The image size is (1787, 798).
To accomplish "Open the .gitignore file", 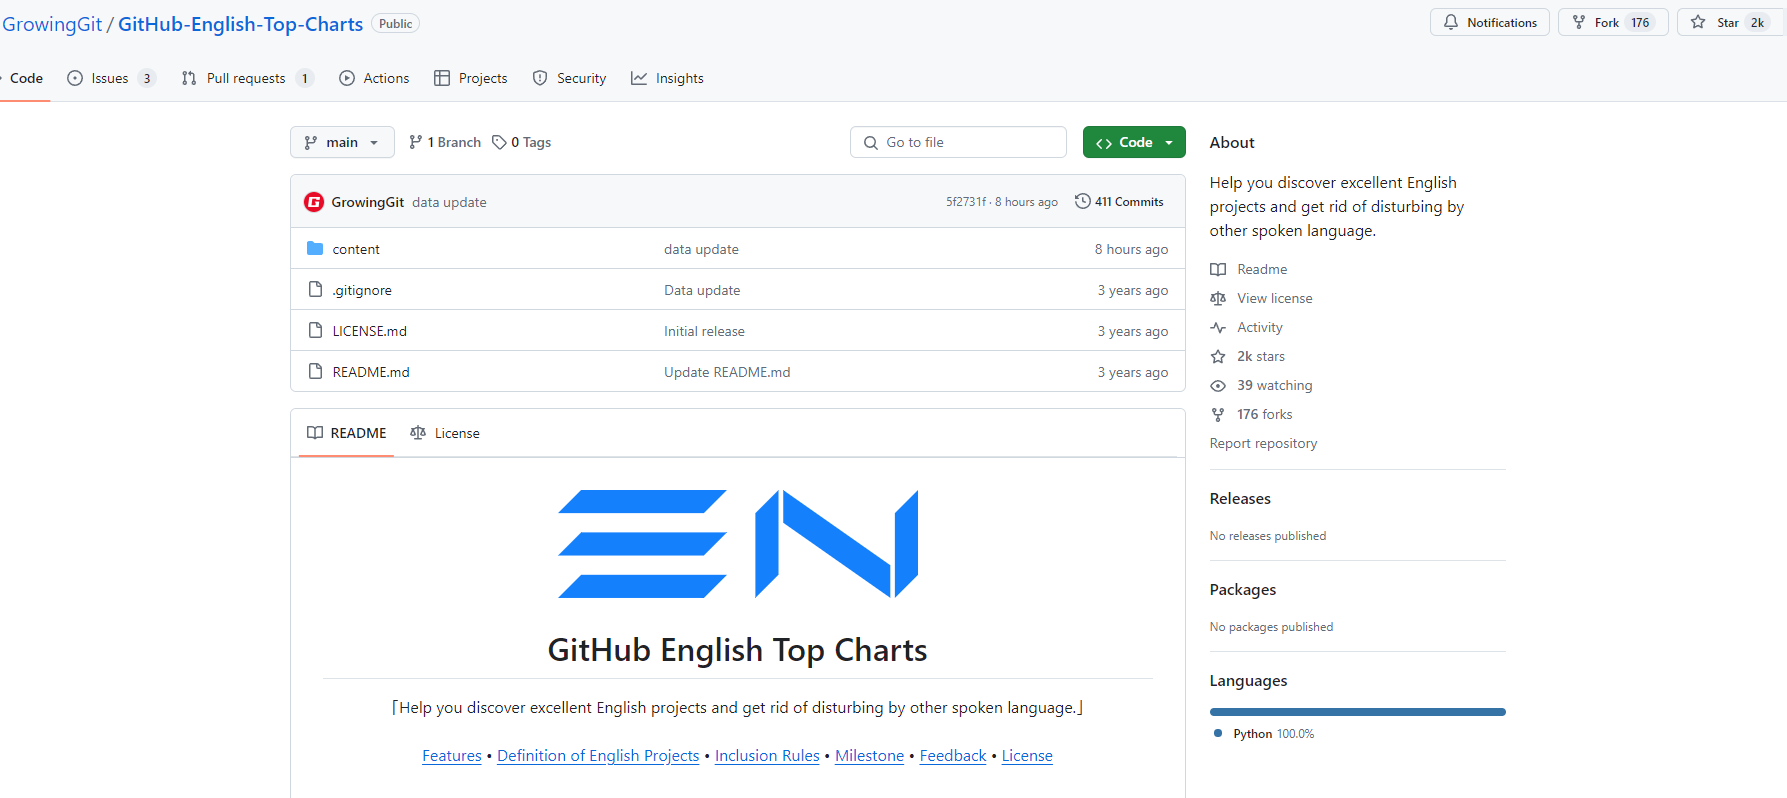I will tap(362, 290).
